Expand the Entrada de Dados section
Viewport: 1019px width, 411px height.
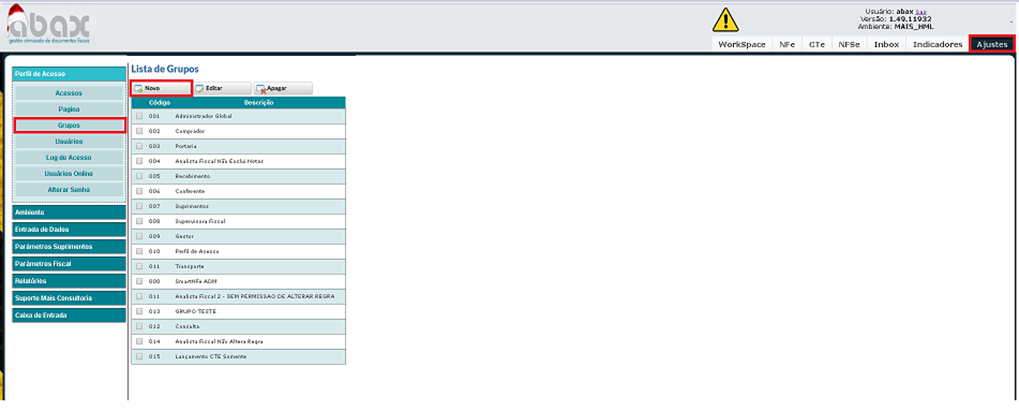click(68, 229)
